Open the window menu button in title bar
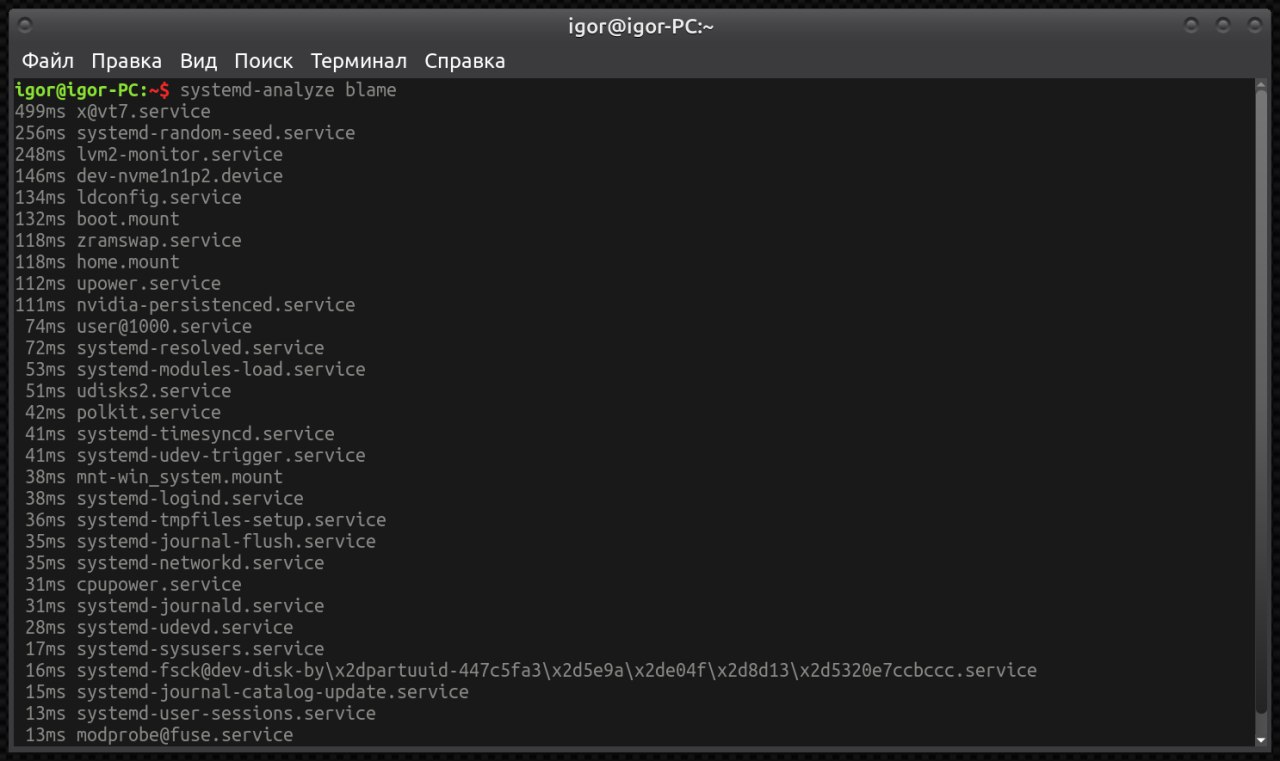The width and height of the screenshot is (1280, 761). (x=25, y=23)
